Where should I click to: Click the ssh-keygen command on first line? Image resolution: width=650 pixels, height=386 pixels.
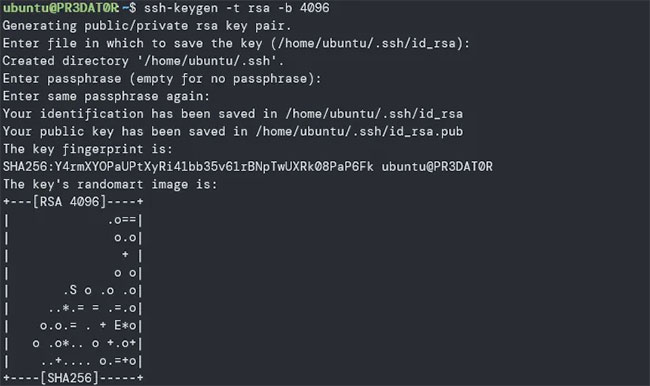coord(181,8)
